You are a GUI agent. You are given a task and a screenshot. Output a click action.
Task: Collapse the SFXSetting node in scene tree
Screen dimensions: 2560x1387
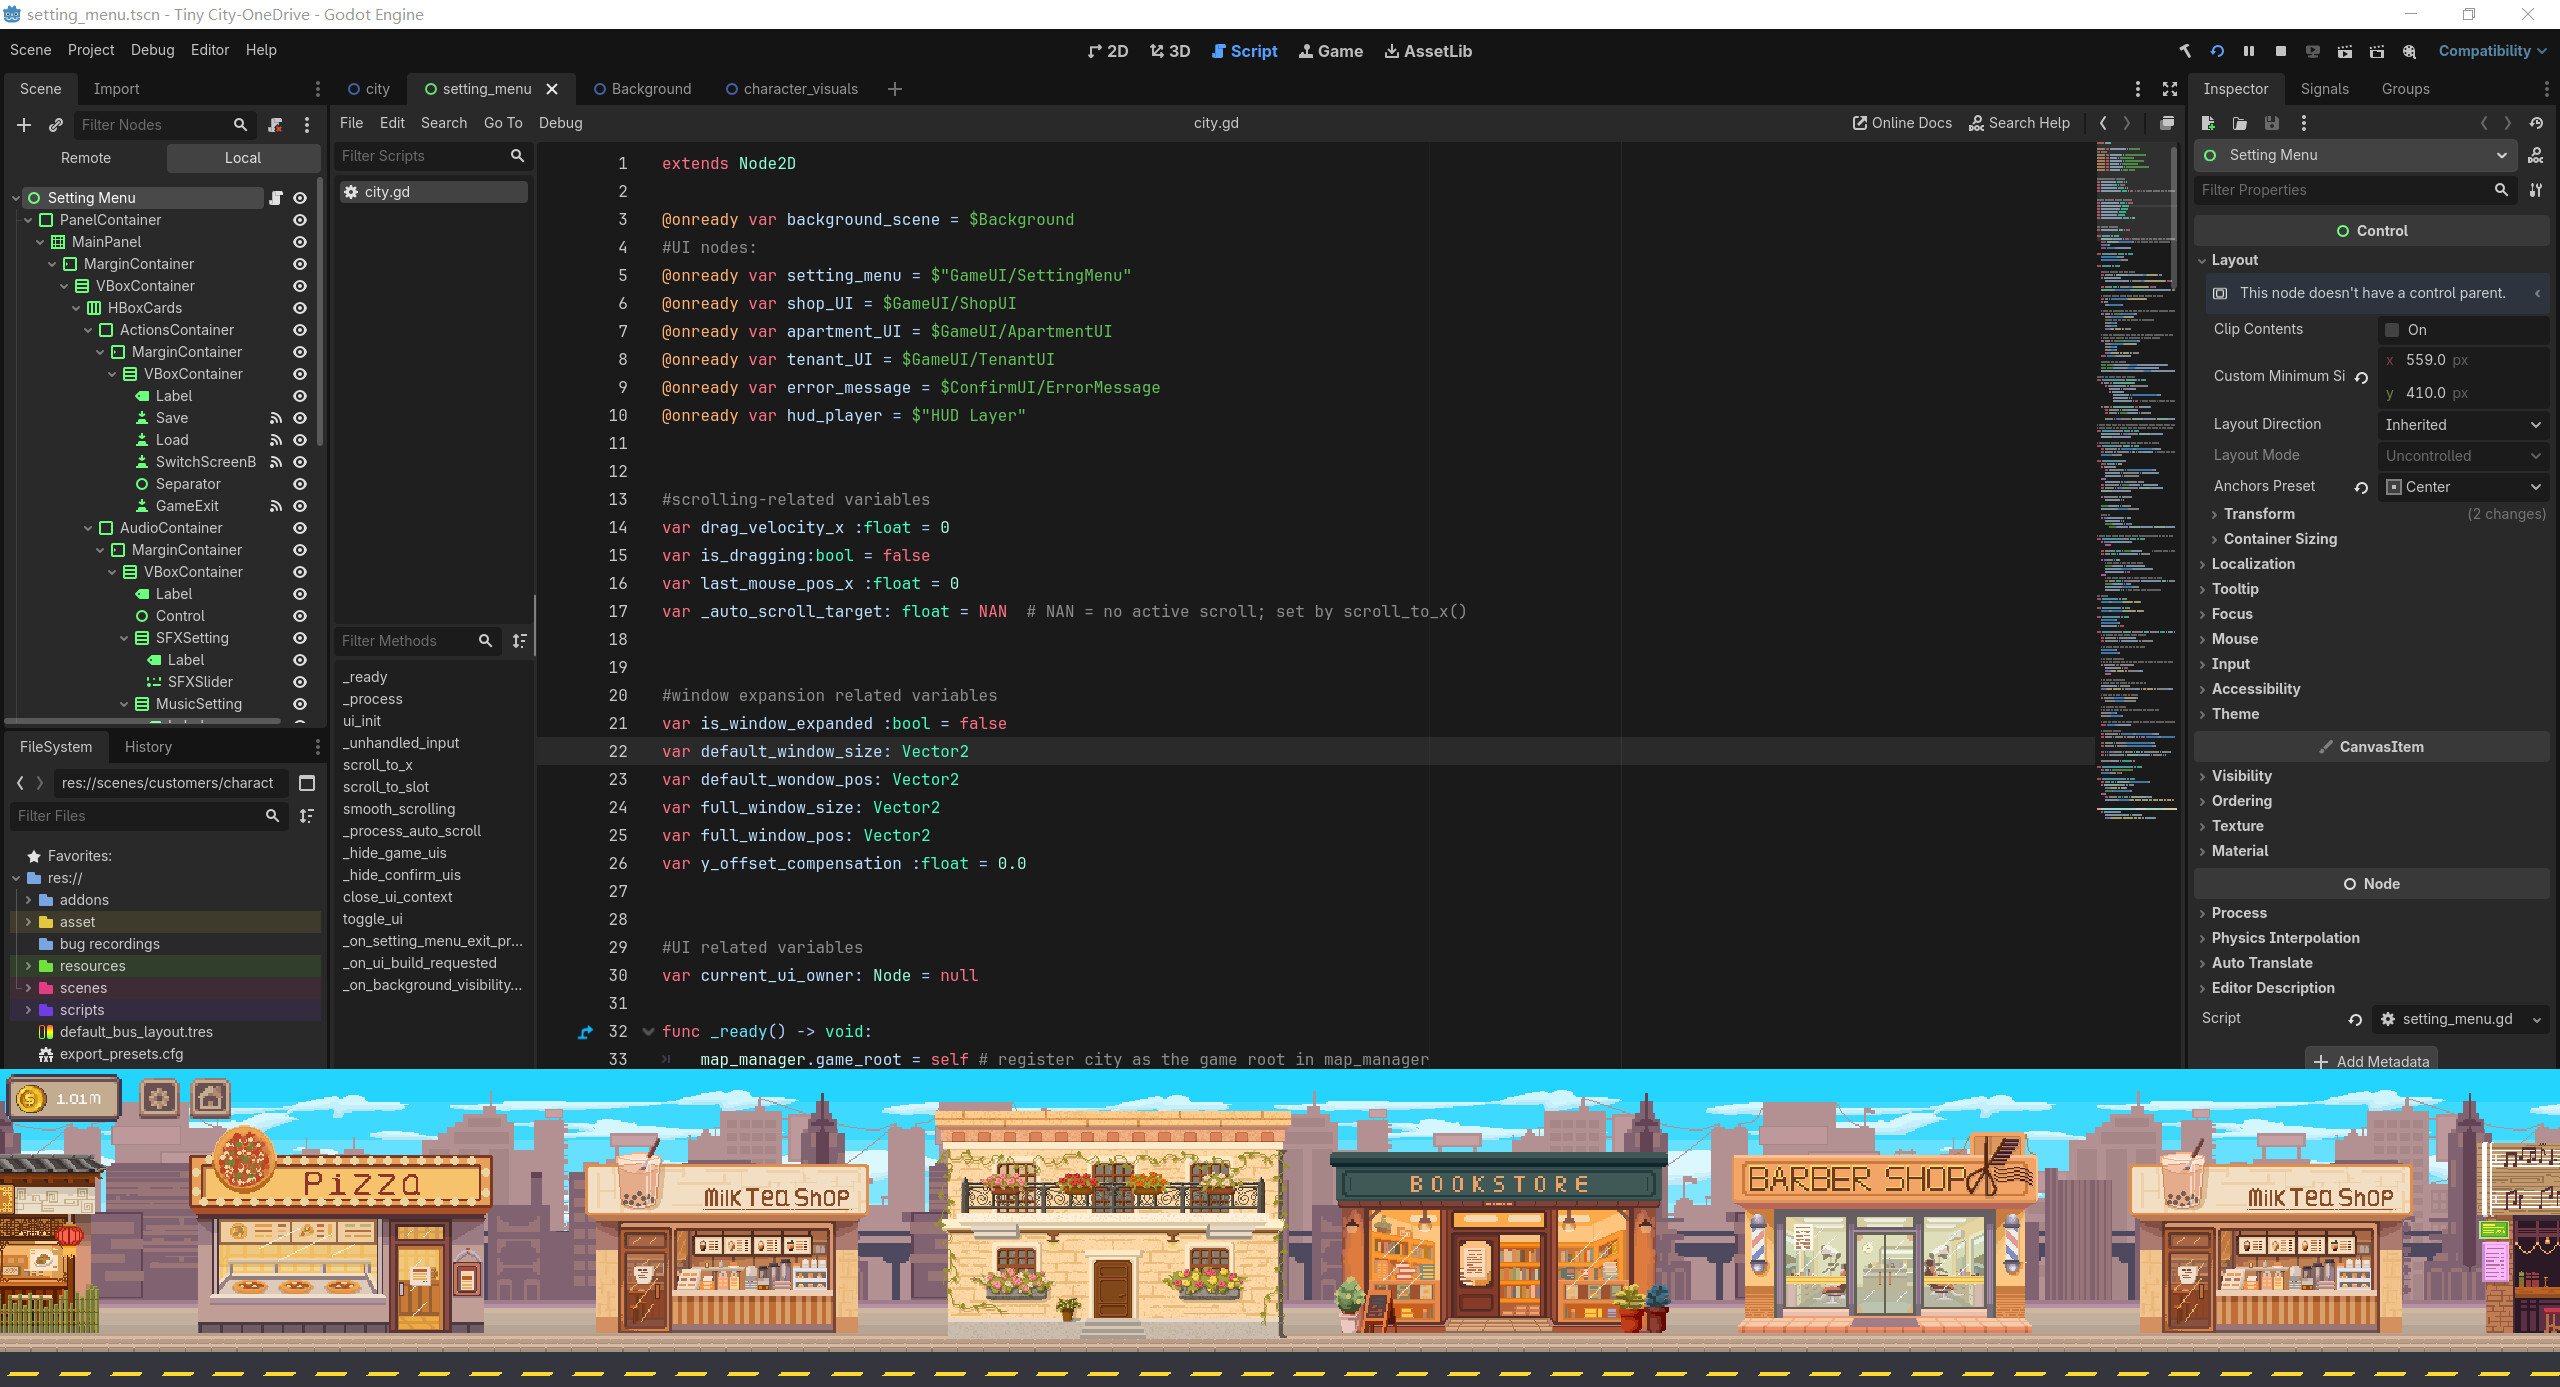click(x=124, y=638)
